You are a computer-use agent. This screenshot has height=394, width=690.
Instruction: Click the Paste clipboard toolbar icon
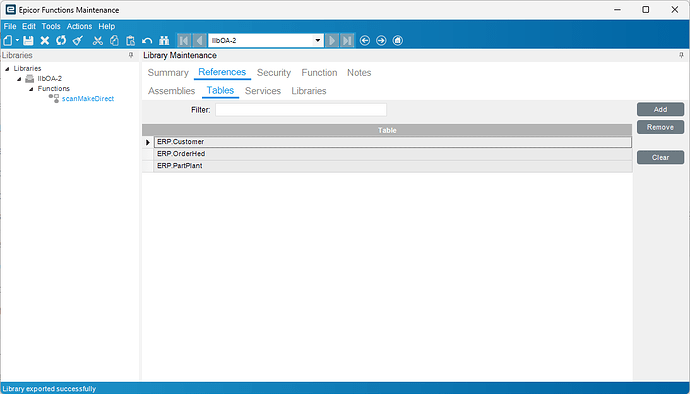130,41
